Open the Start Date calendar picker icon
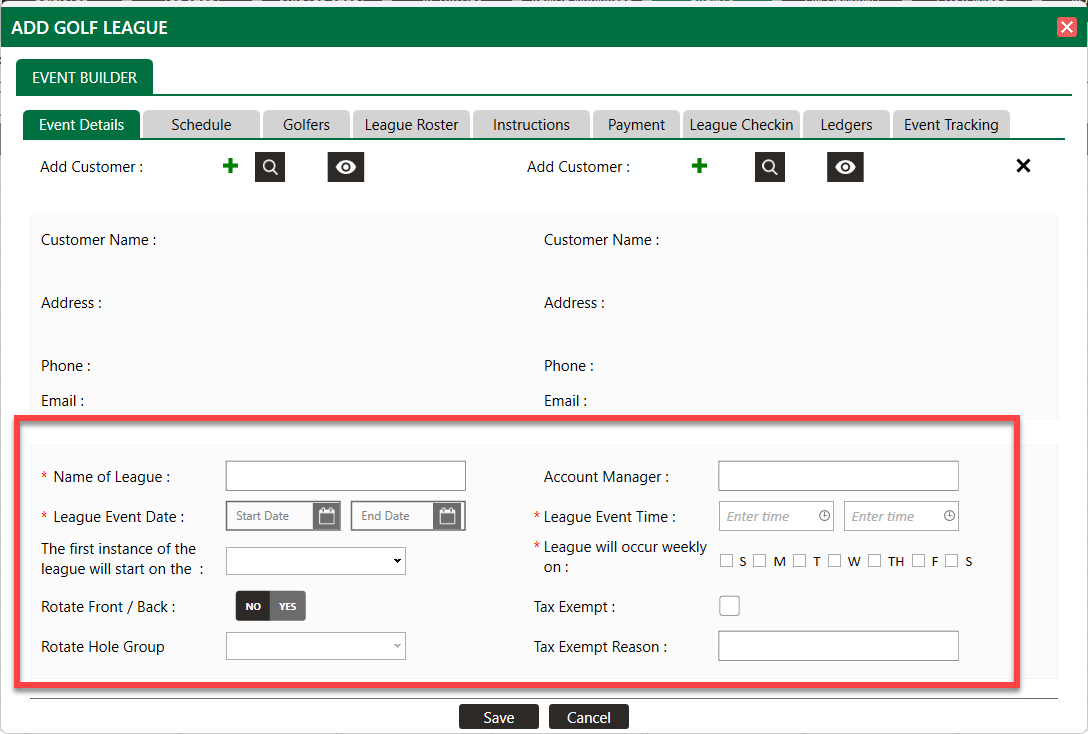 click(327, 516)
